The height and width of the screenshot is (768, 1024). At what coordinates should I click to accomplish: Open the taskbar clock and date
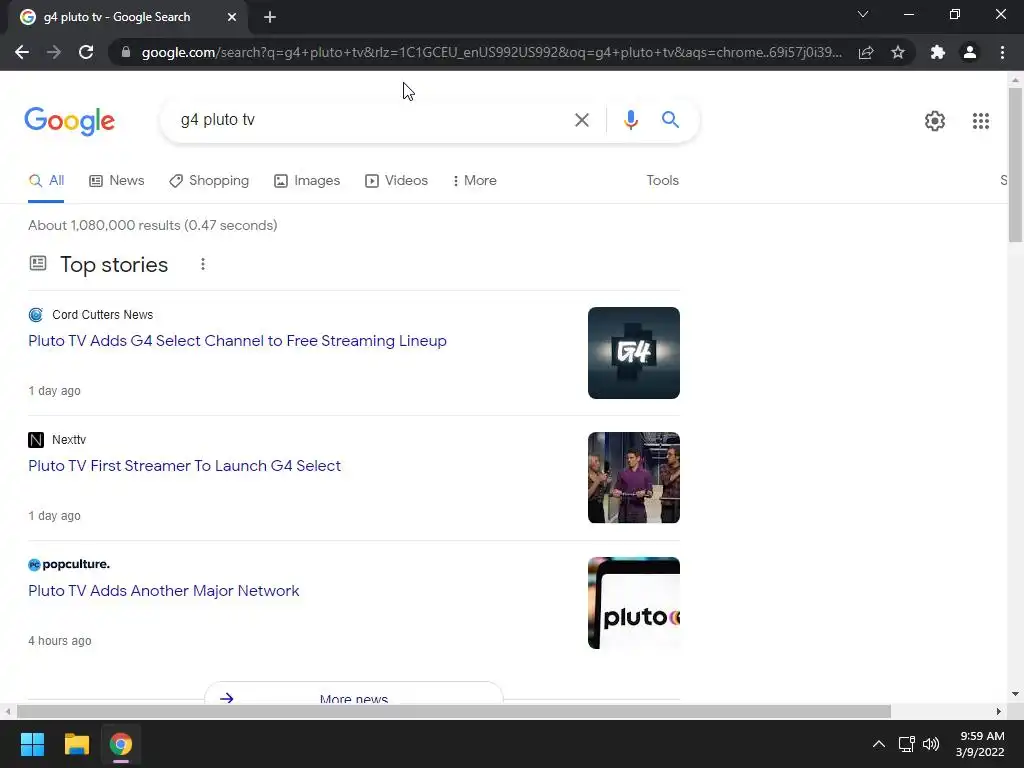[980, 744]
